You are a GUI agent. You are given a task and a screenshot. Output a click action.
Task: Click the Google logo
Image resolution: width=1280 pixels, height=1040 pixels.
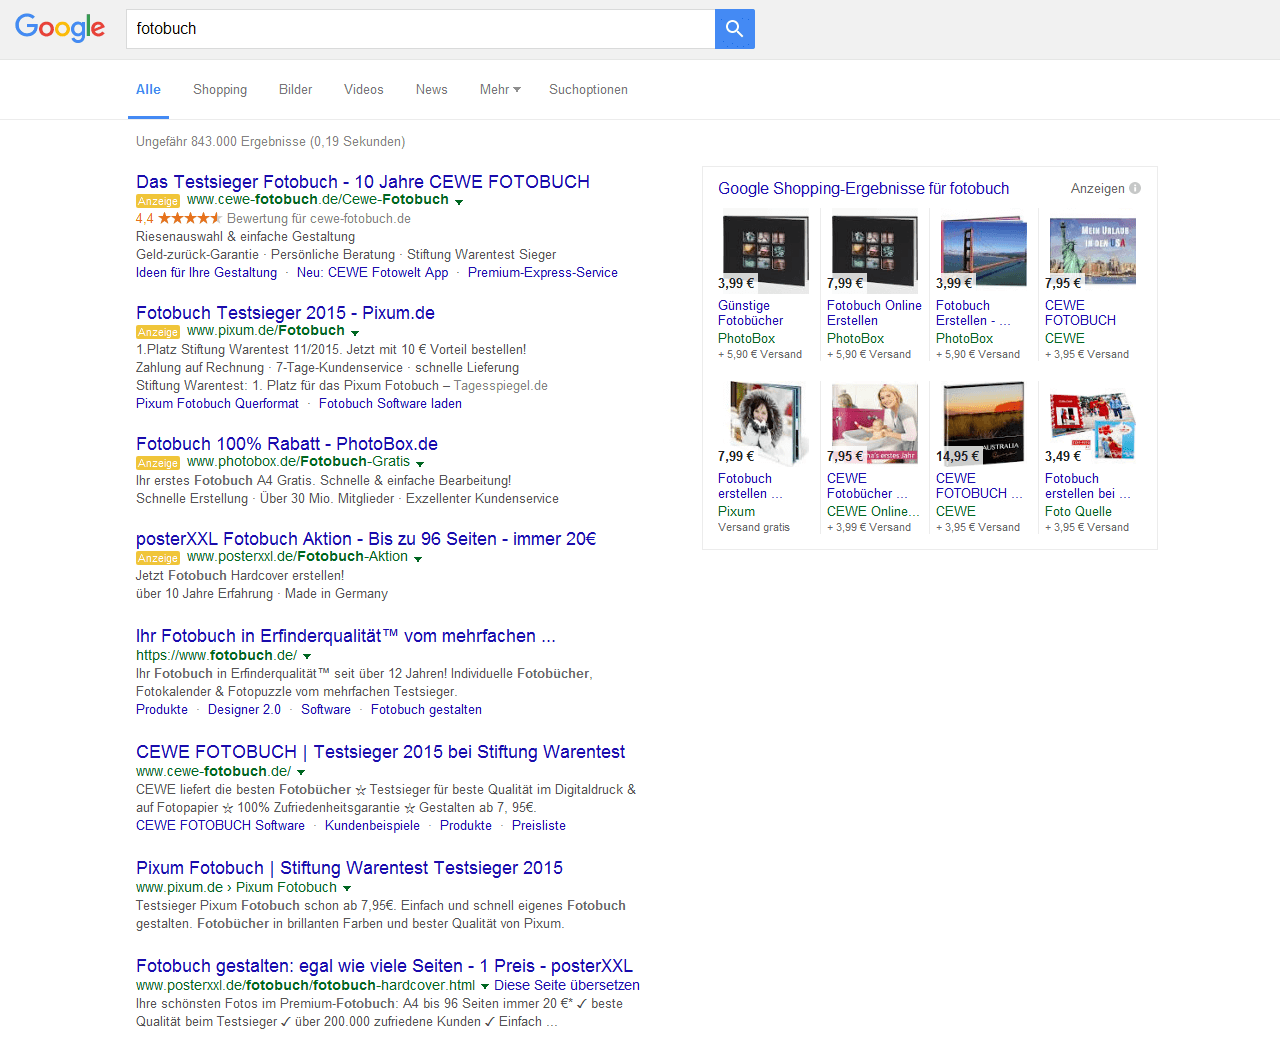coord(60,28)
